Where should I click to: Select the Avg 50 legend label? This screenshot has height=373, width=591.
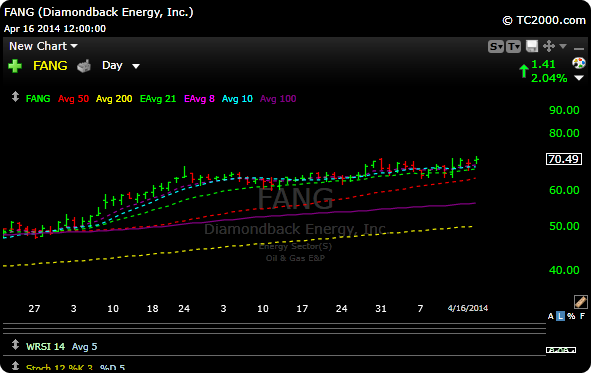[x=73, y=99]
